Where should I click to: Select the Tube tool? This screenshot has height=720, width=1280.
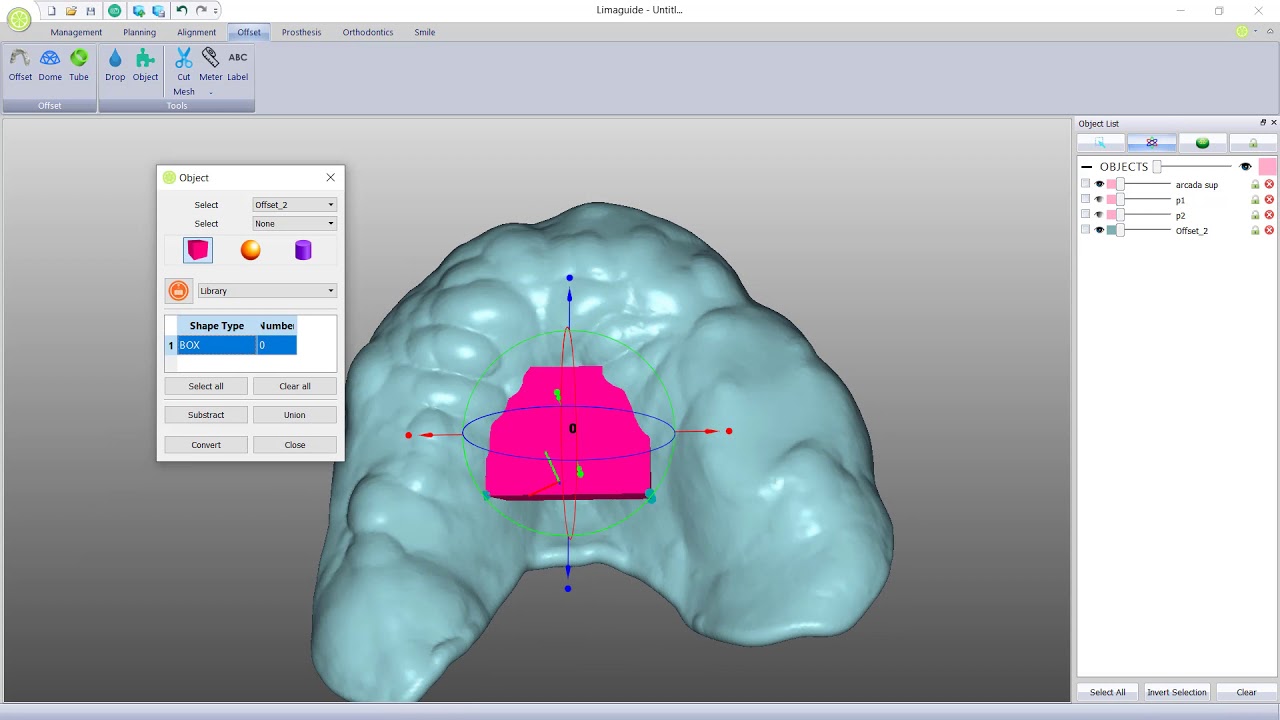pos(79,65)
